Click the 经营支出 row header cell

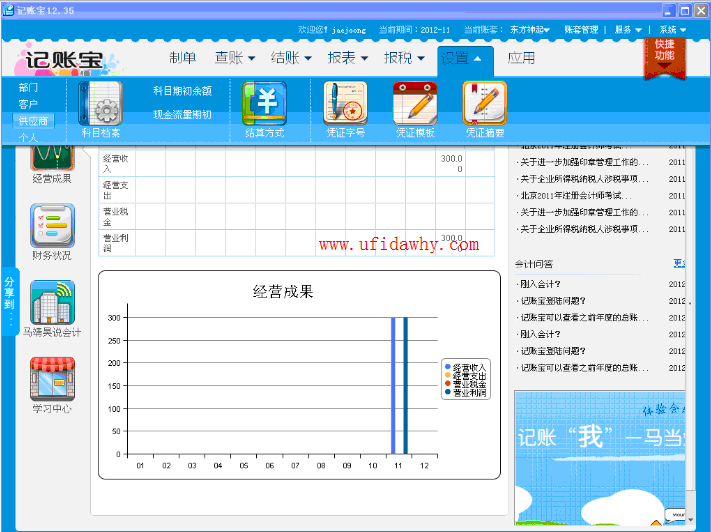pyautogui.click(x=117, y=190)
